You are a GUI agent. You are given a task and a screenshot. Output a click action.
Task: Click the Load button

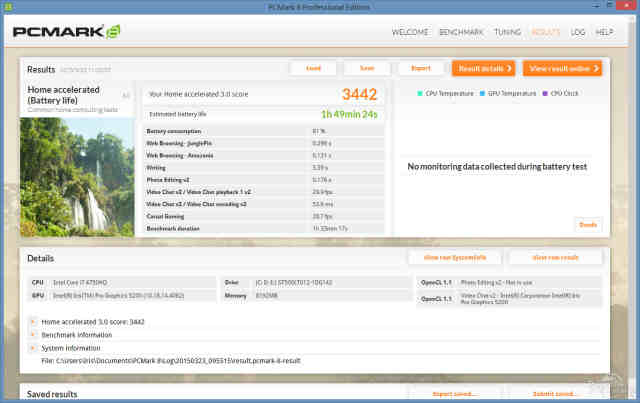313,68
